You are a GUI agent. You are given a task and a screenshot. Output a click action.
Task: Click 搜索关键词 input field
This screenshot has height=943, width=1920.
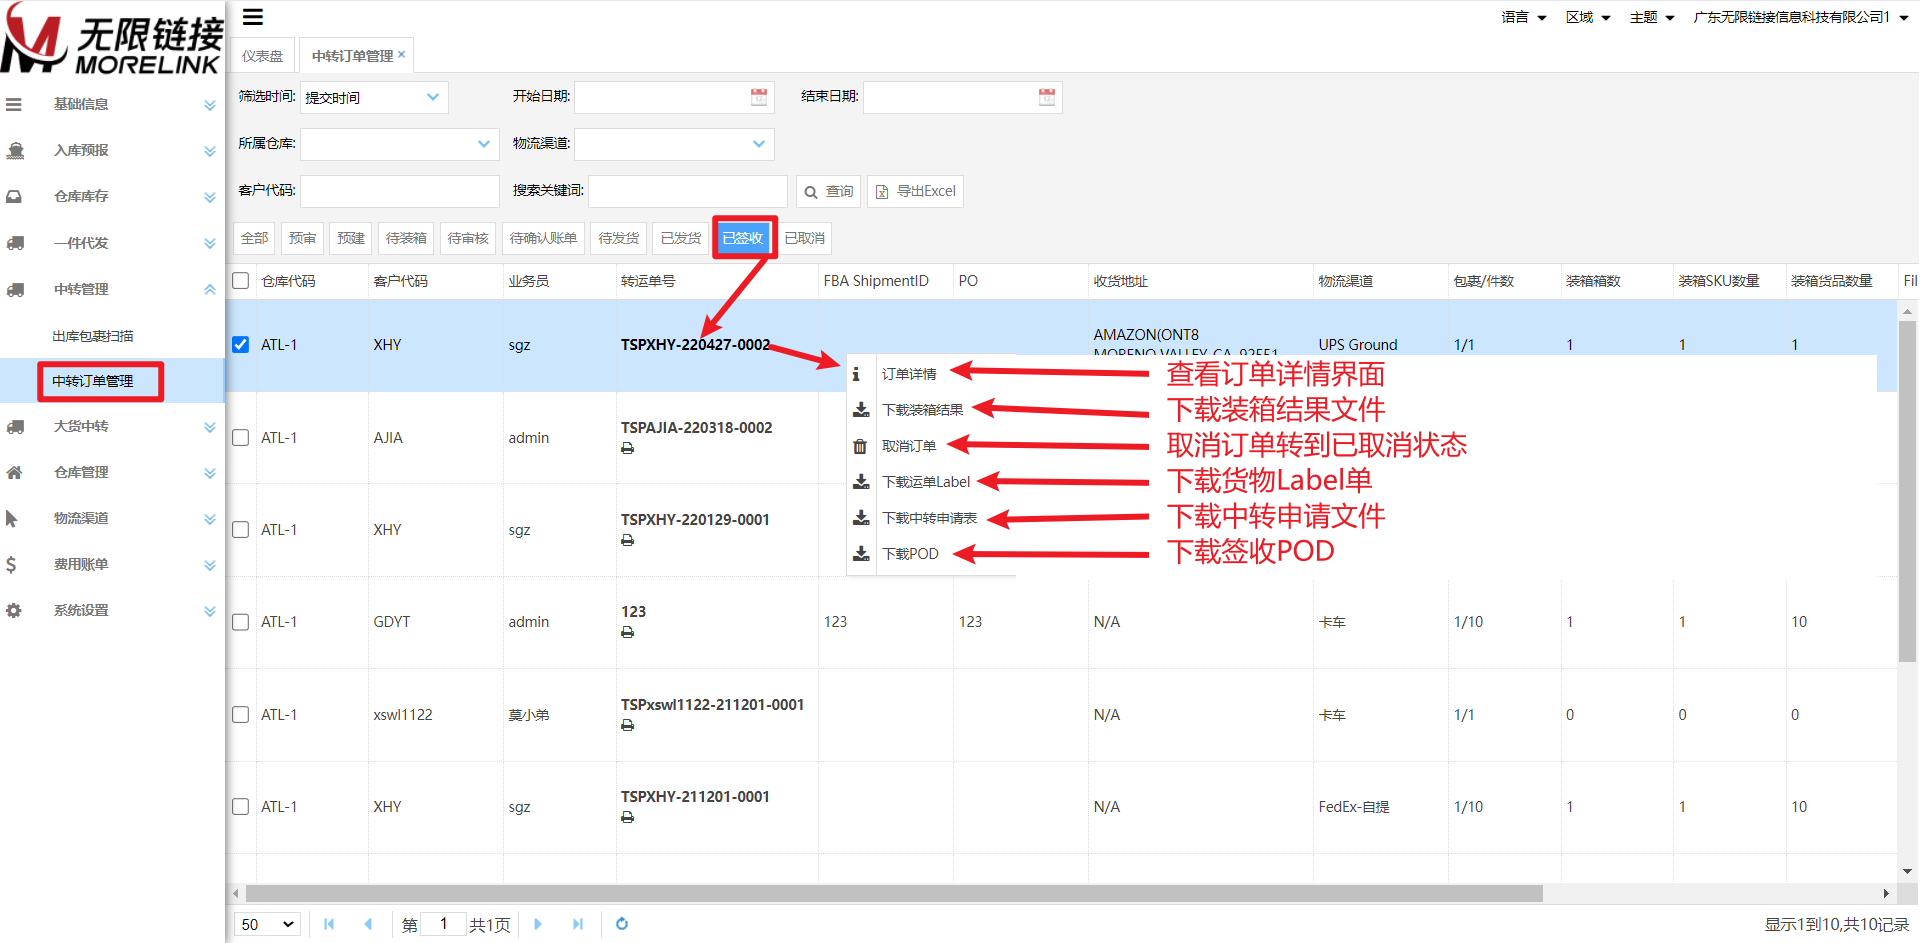click(688, 191)
